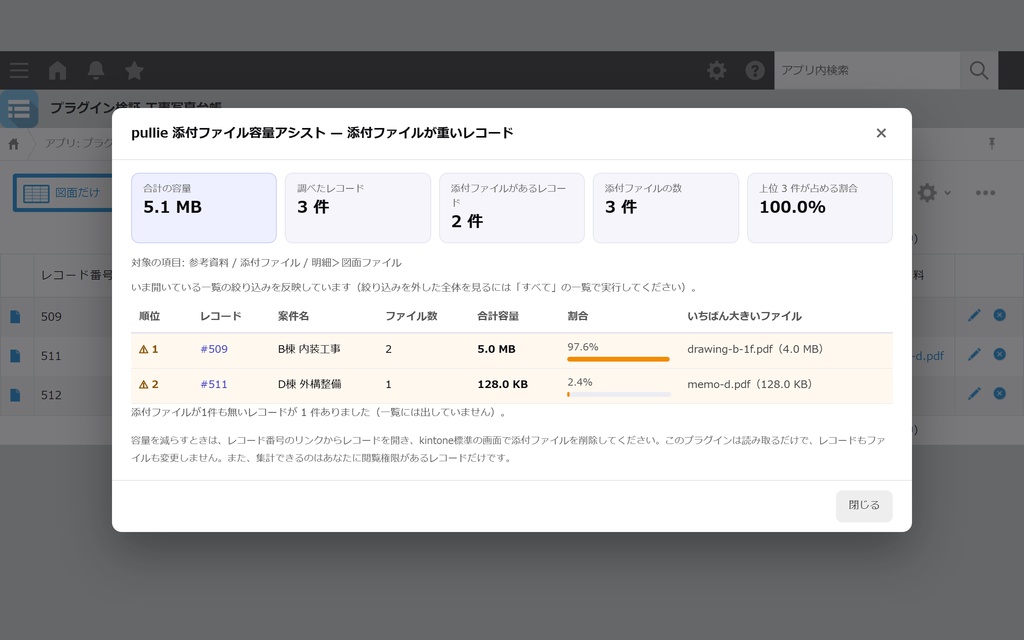Click the pin icon at right of breadcrumb
The height and width of the screenshot is (640, 1024).
tap(992, 143)
